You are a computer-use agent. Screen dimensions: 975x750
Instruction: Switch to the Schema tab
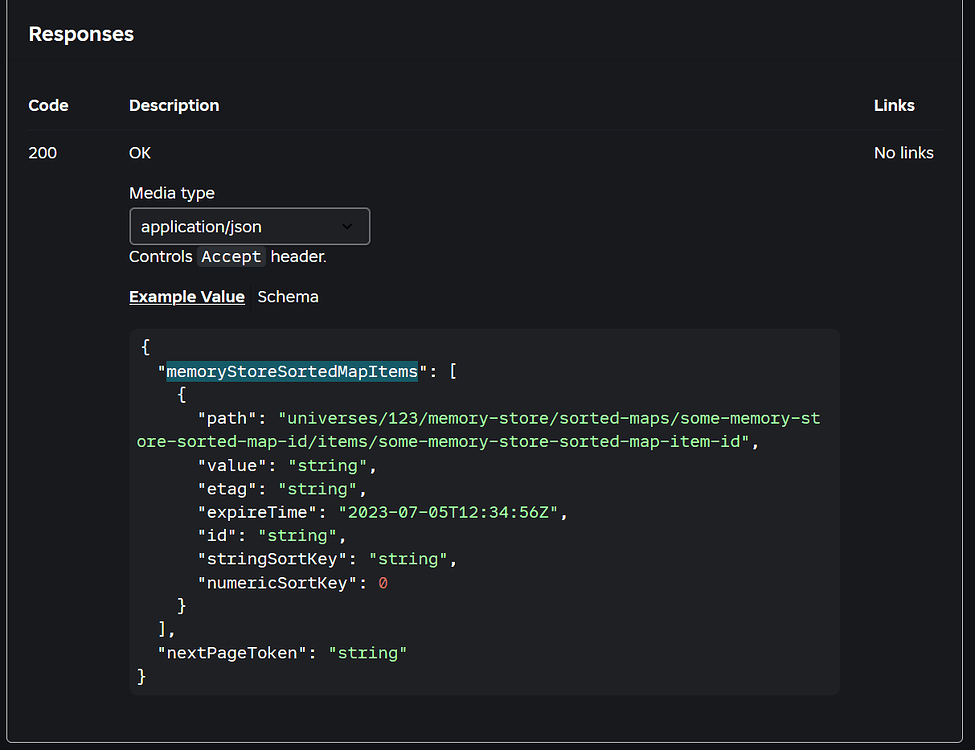tap(288, 297)
